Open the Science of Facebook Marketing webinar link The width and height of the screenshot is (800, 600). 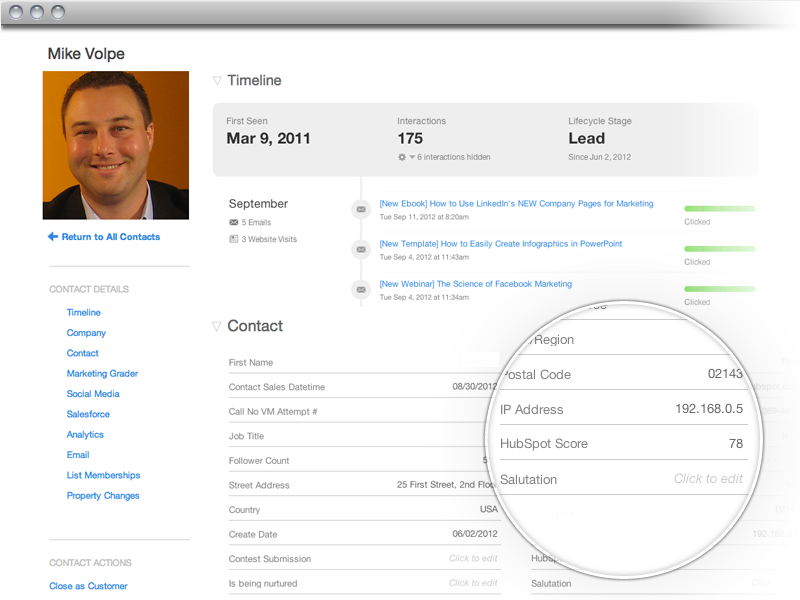pos(476,284)
